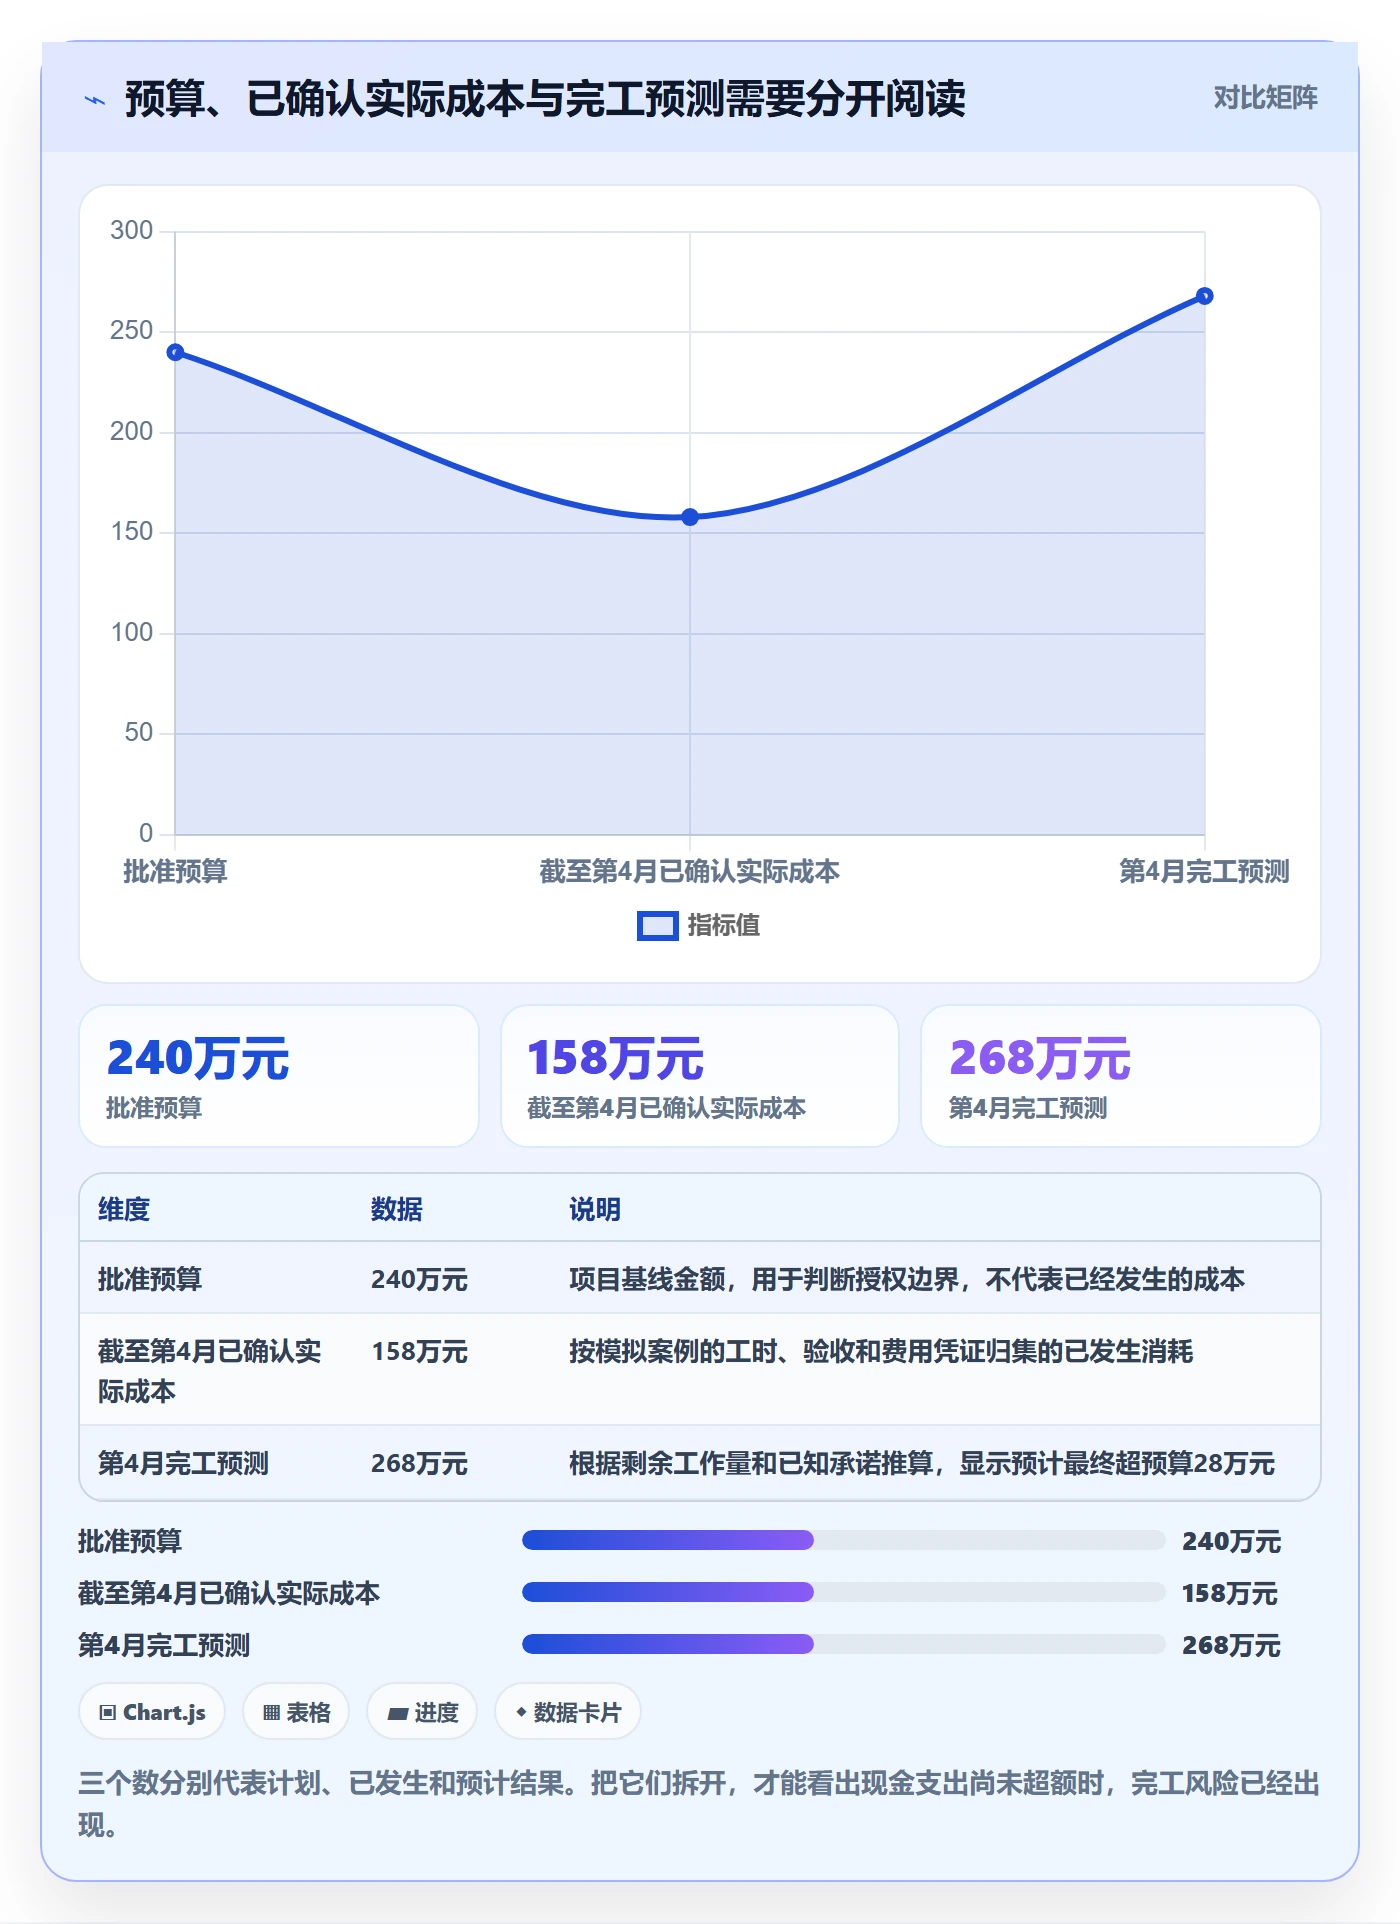This screenshot has width=1400, height=1924.
Task: Select the chart's lowest data point at 158
Action: click(x=690, y=517)
